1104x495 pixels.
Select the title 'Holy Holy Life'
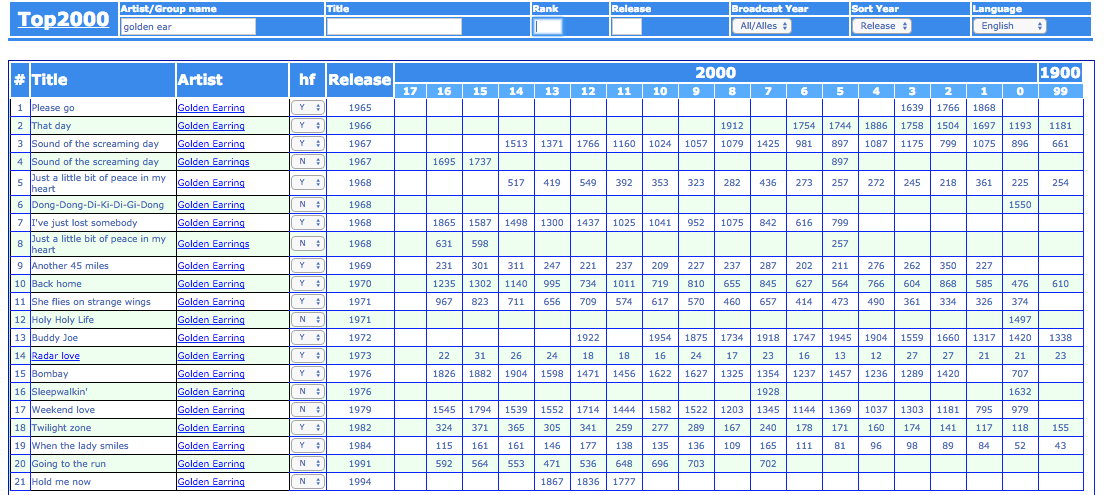tap(63, 320)
